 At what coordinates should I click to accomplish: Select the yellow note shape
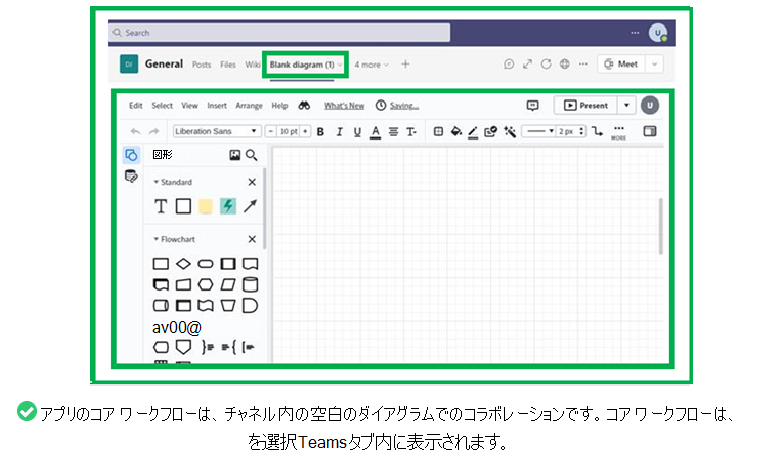205,206
